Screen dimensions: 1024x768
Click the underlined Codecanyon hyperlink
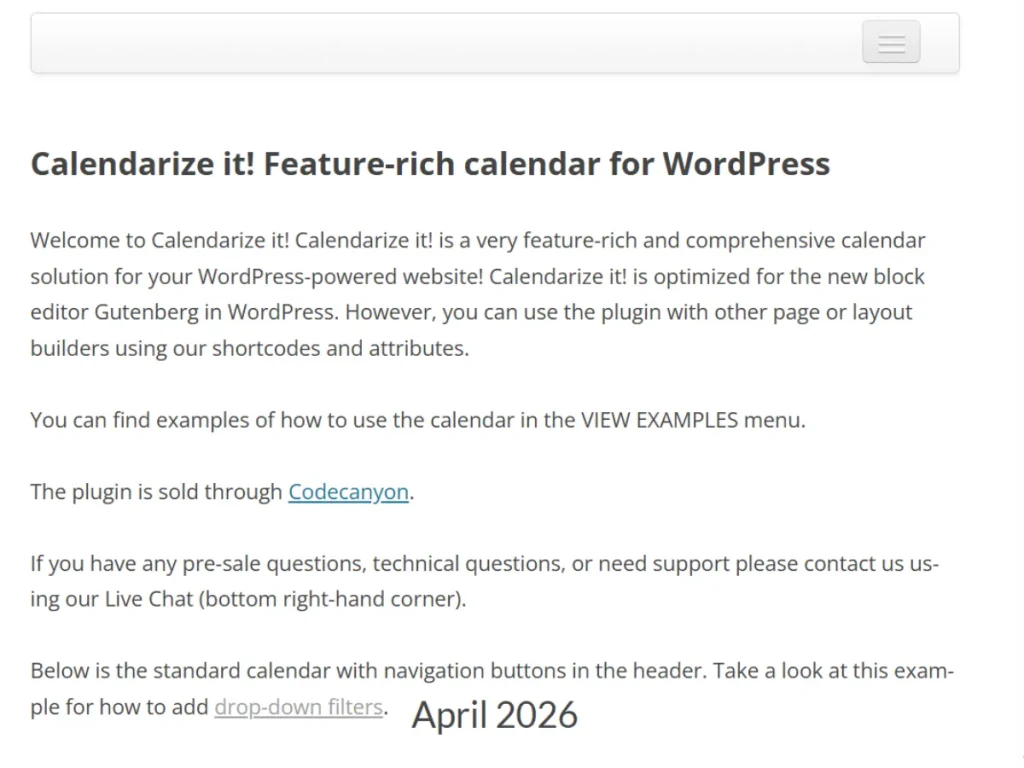[x=348, y=491]
